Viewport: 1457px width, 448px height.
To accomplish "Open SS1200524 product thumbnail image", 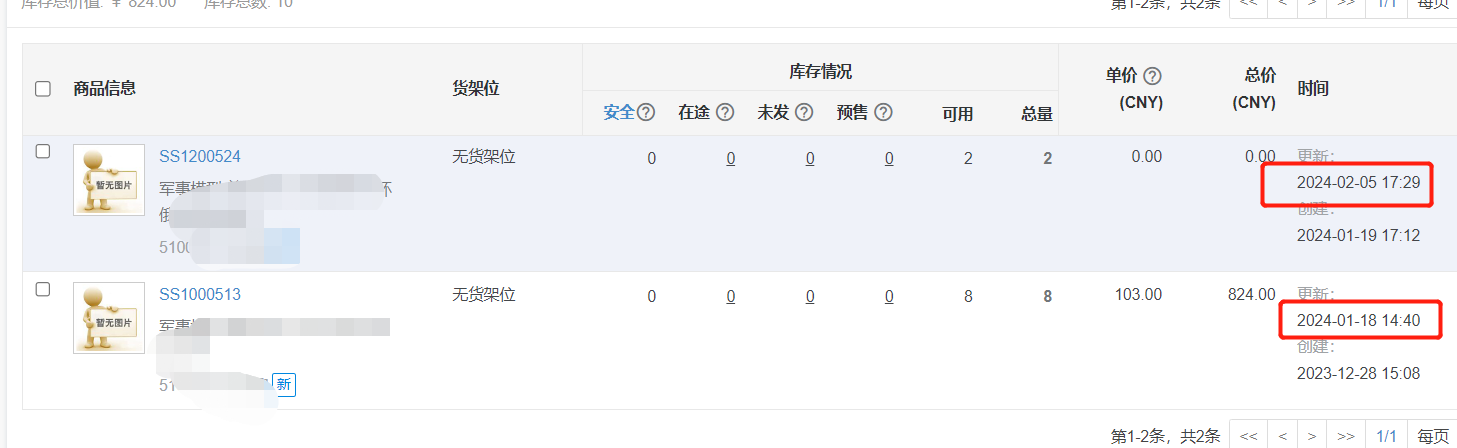I will coord(109,180).
